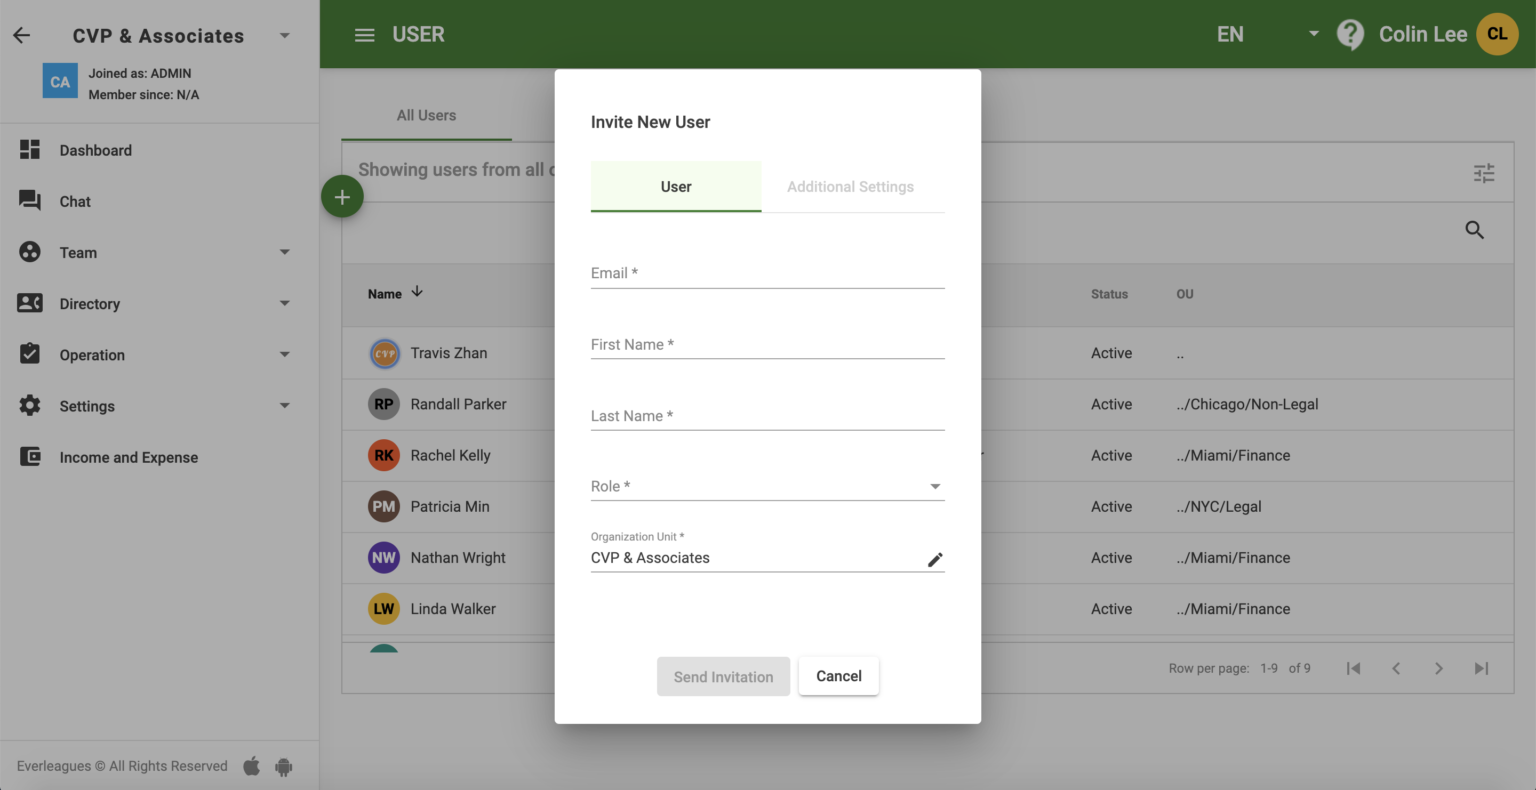The image size is (1536, 790).
Task: Go to the previous page of users
Action: (x=1396, y=668)
